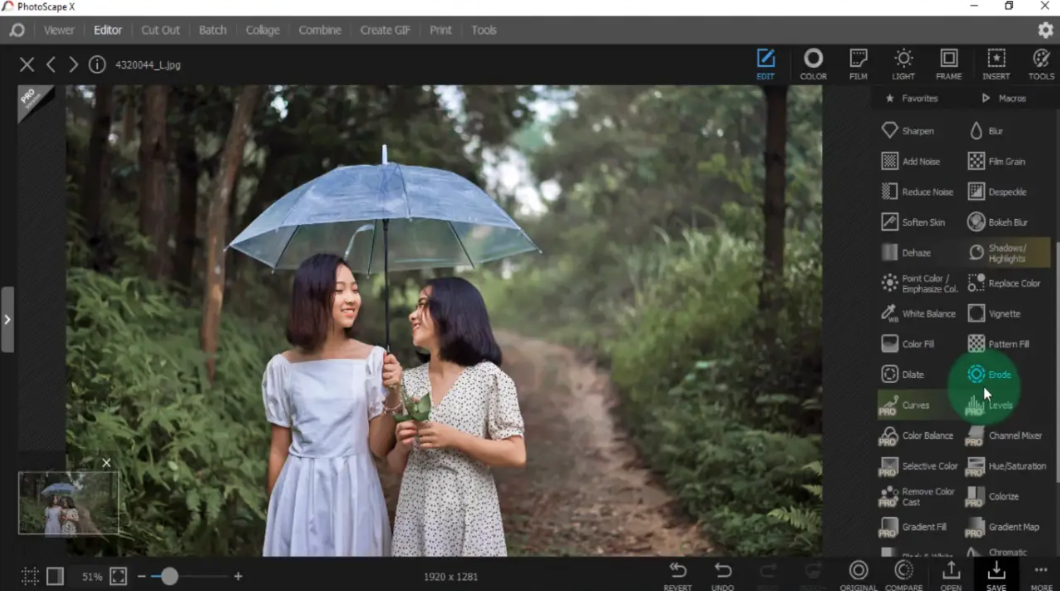1060x591 pixels.
Task: Choose the Film Grain effect
Action: pyautogui.click(x=996, y=161)
